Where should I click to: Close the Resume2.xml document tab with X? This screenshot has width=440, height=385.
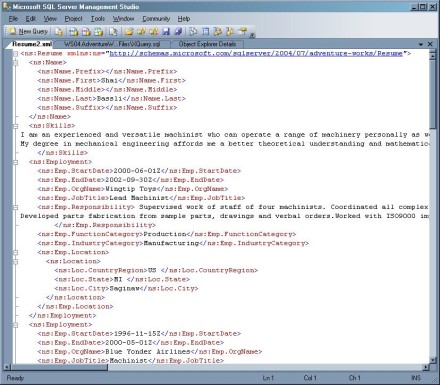coord(430,44)
